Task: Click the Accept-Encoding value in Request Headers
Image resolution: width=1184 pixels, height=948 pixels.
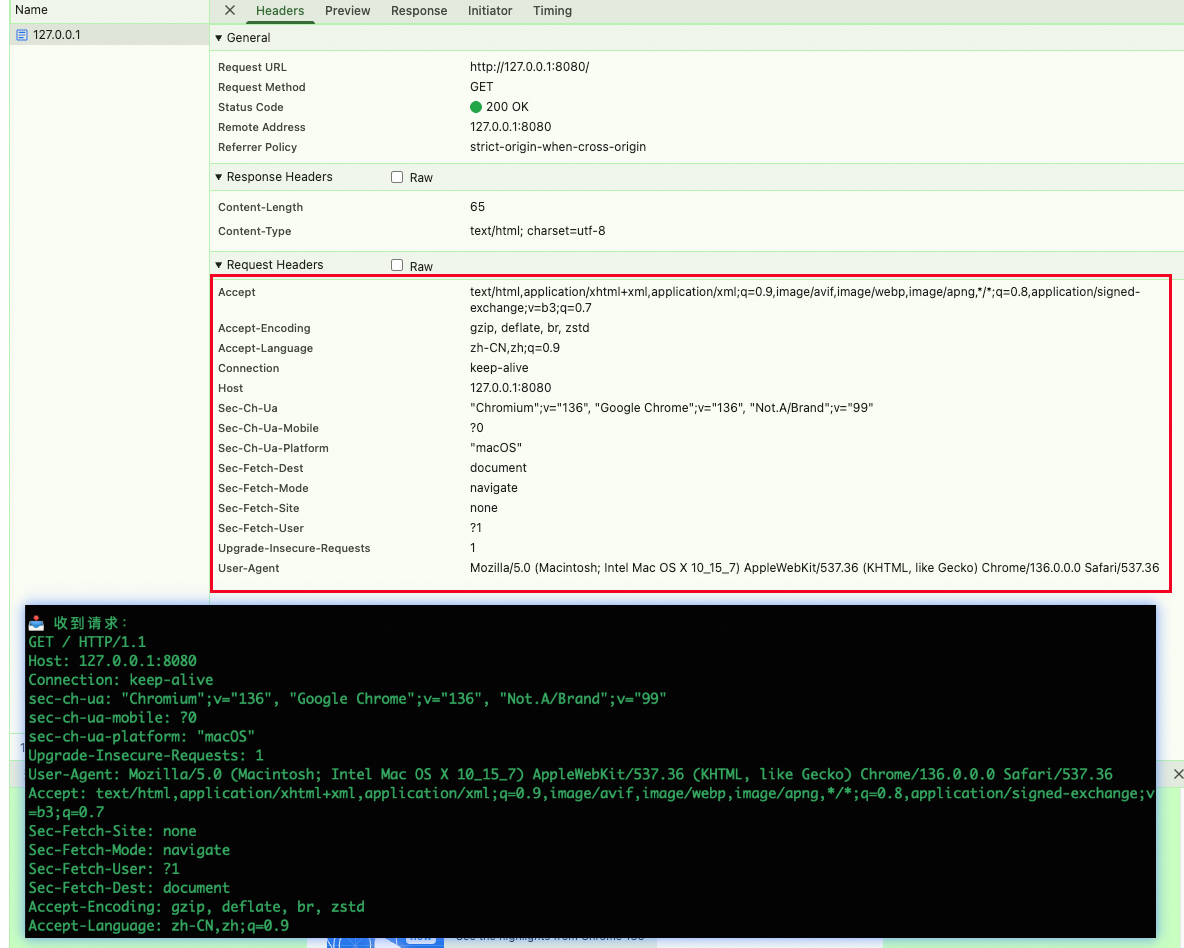Action: (529, 328)
